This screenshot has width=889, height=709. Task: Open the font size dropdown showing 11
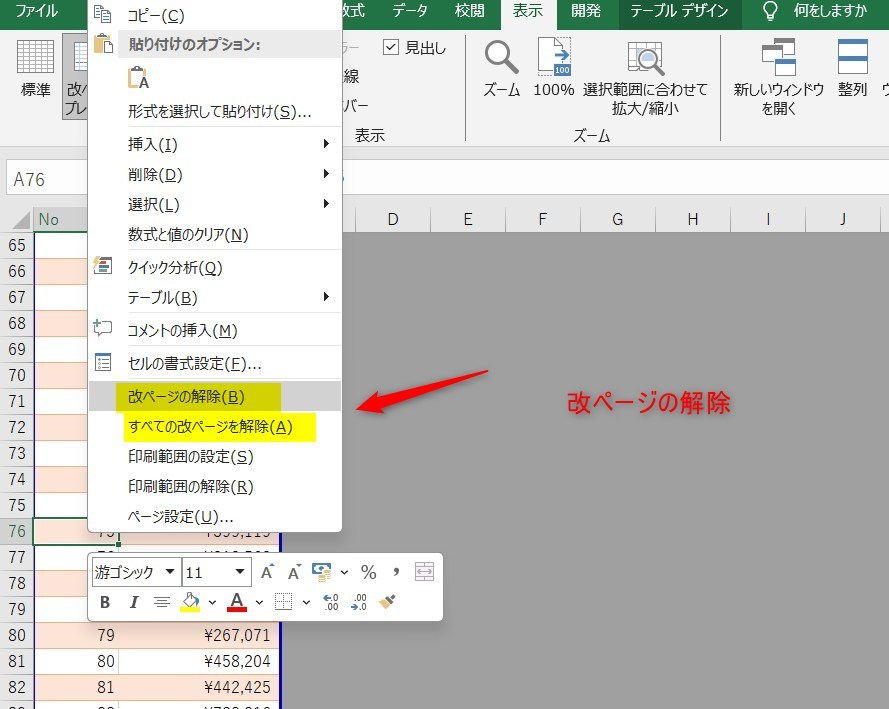[240, 572]
